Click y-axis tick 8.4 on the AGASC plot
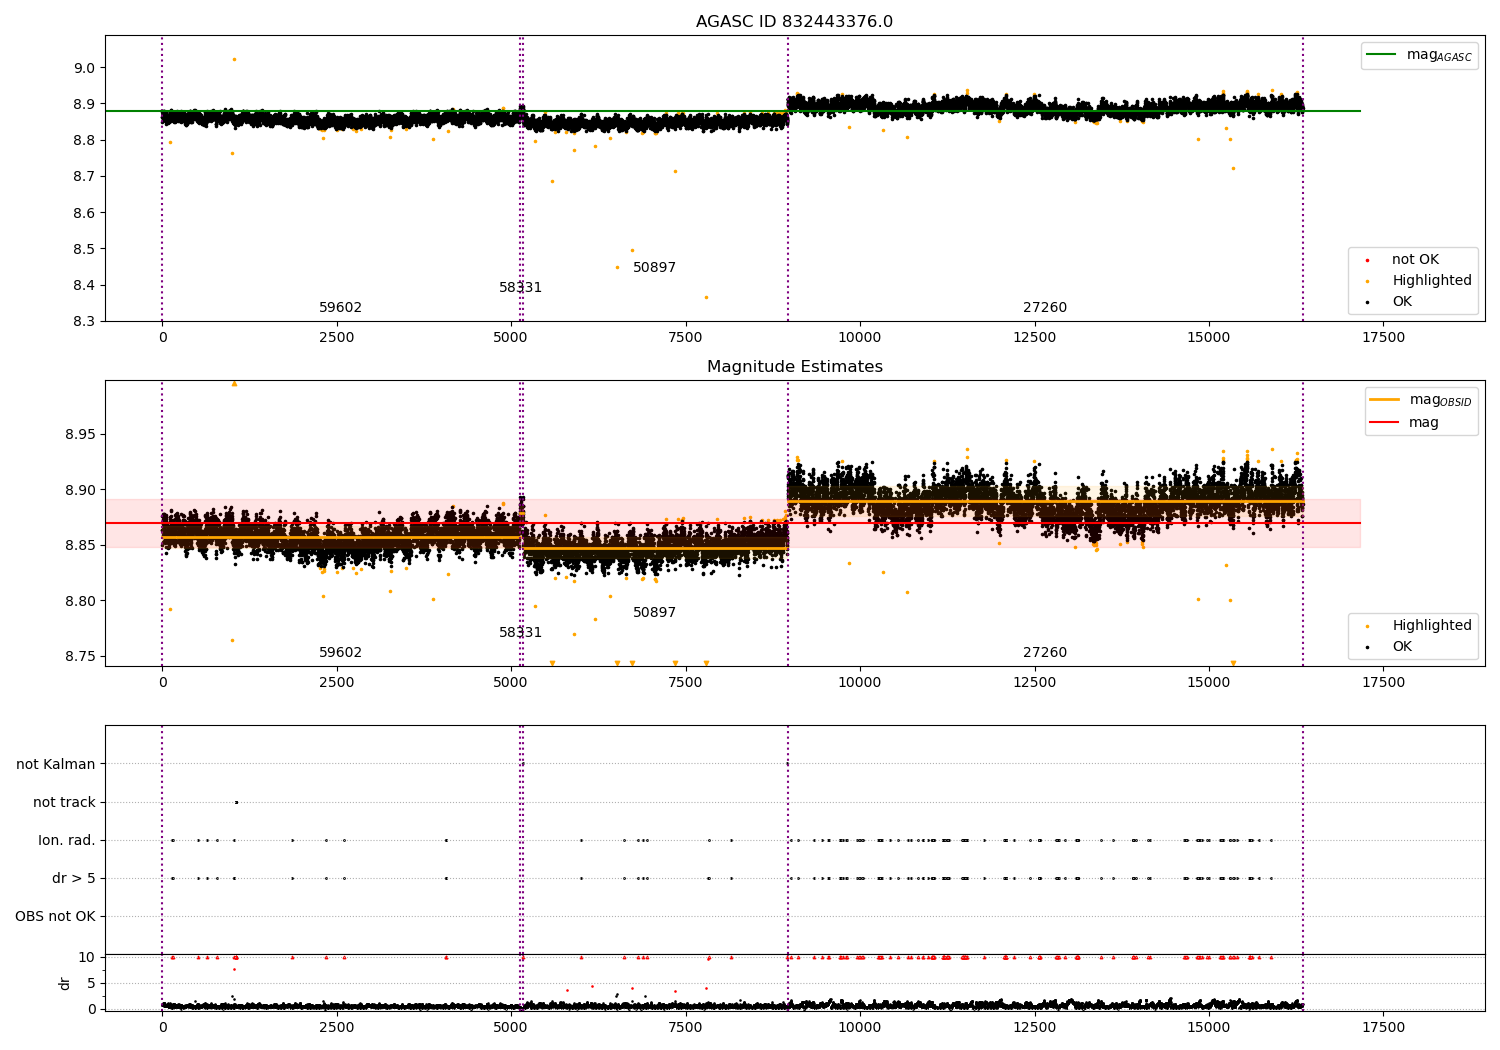Image resolution: width=1500 pixels, height=1050 pixels. click(84, 286)
